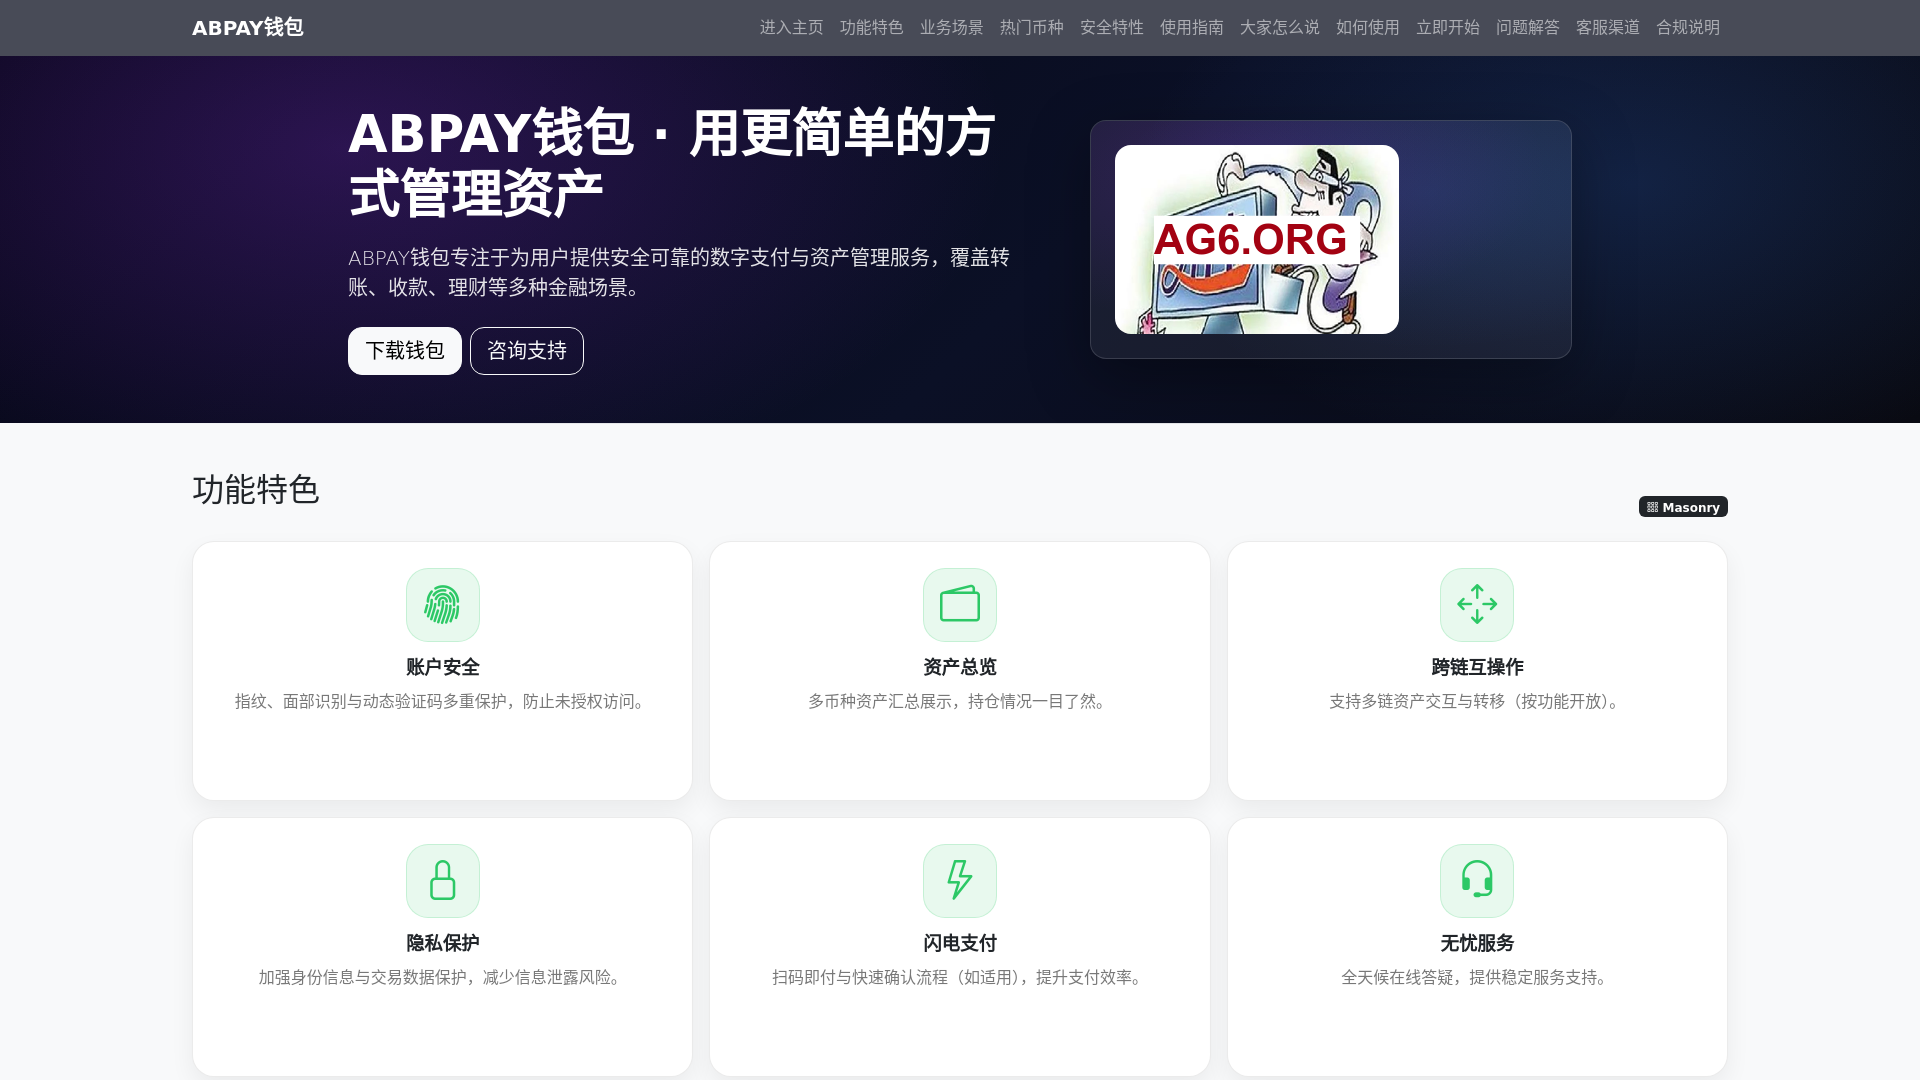Go to the 如何使用 nav link
The height and width of the screenshot is (1080, 1920).
(x=1368, y=28)
